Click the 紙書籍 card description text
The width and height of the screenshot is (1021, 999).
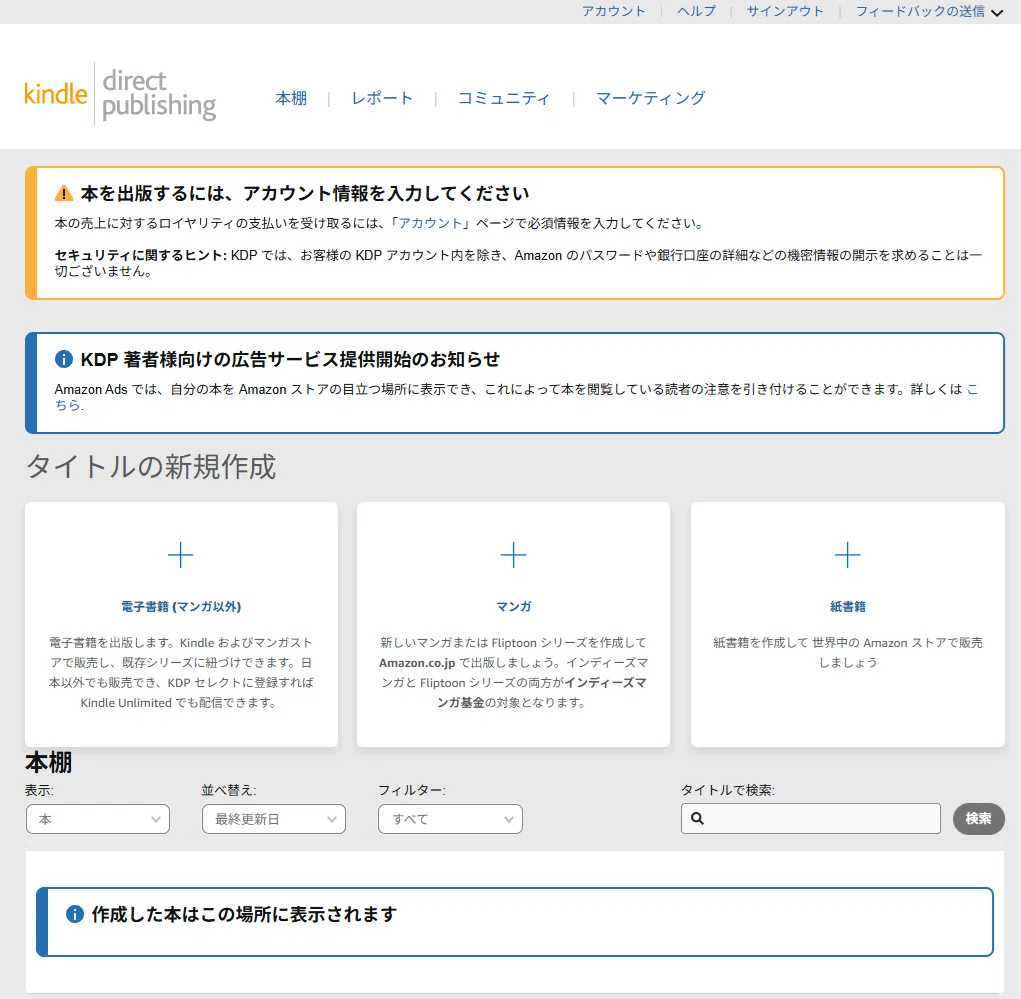[847, 652]
